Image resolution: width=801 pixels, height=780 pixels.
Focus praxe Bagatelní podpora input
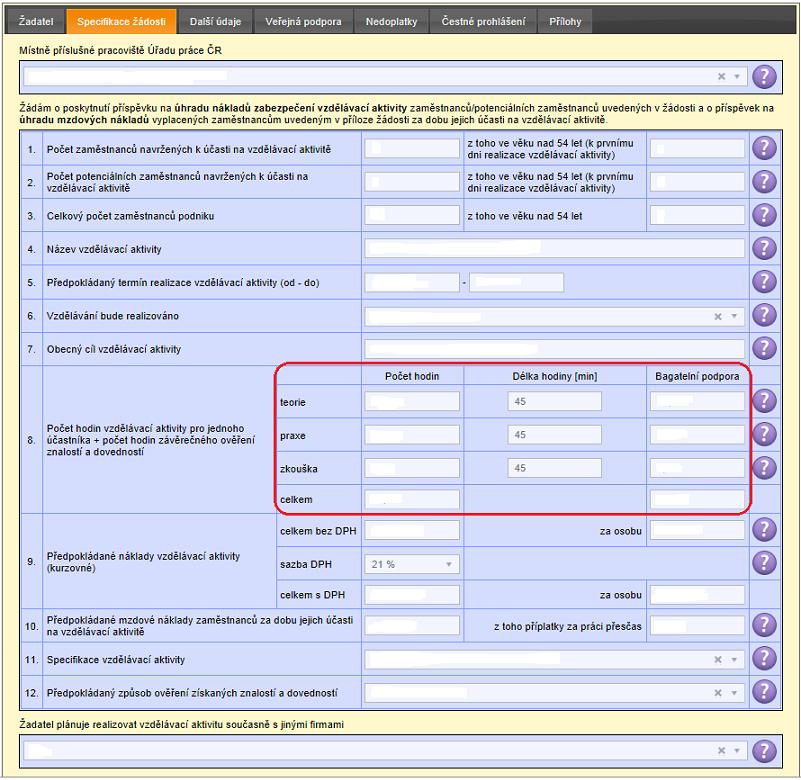tap(697, 435)
